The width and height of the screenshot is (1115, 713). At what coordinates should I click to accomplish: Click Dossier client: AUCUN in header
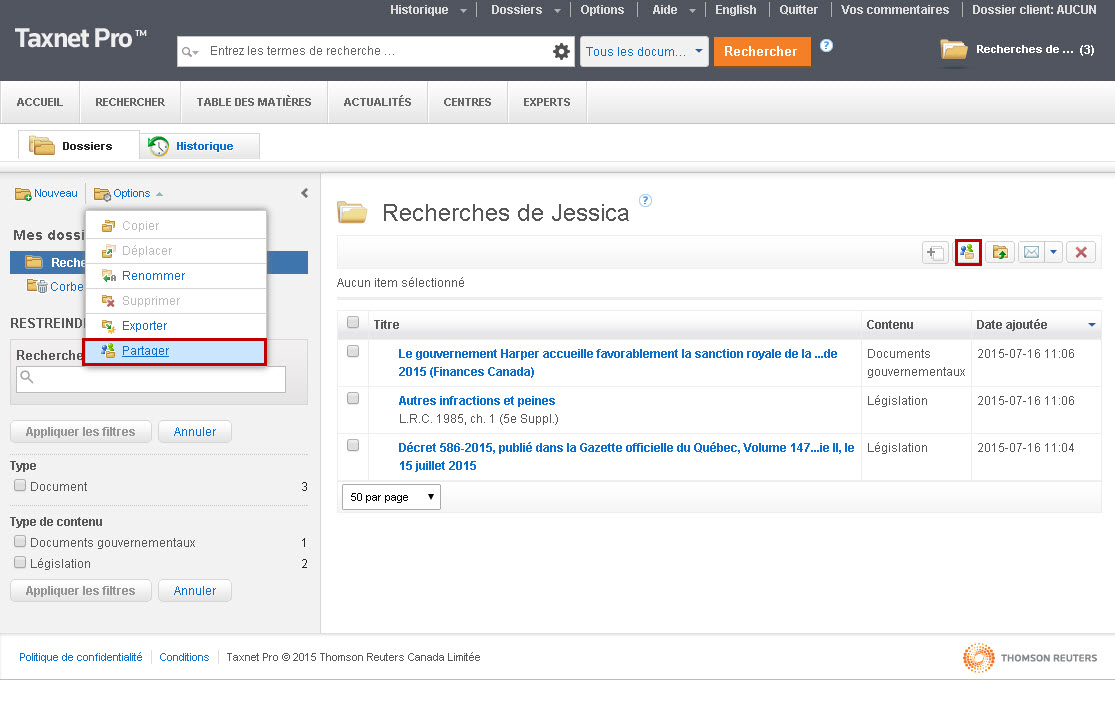[1034, 10]
